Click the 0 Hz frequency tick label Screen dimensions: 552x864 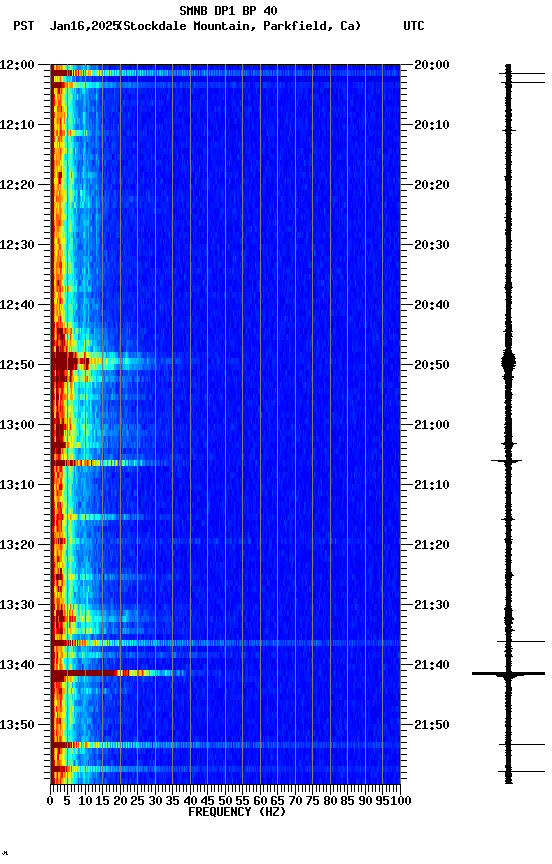point(50,801)
